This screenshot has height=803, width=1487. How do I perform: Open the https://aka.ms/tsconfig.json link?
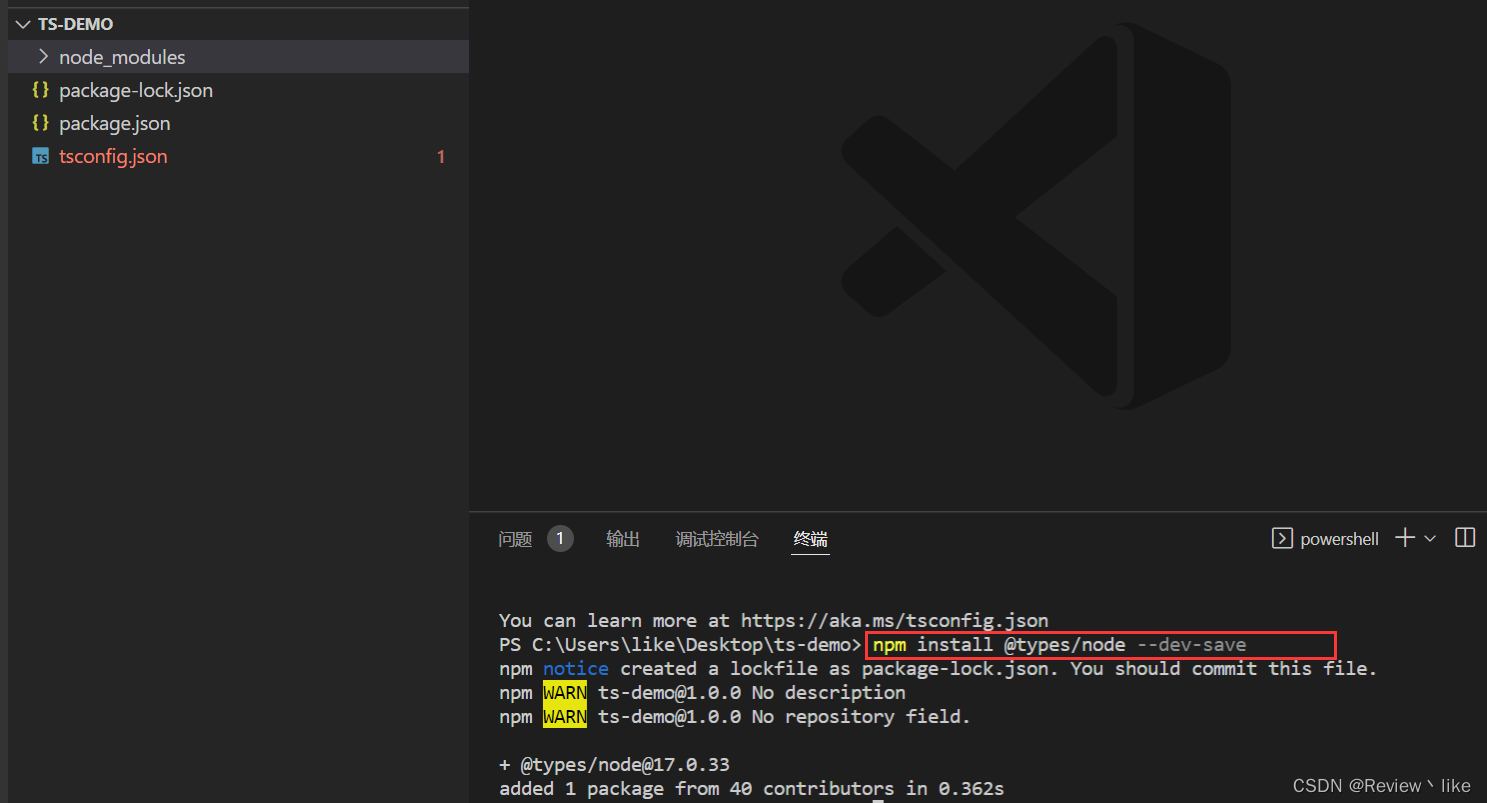click(895, 621)
